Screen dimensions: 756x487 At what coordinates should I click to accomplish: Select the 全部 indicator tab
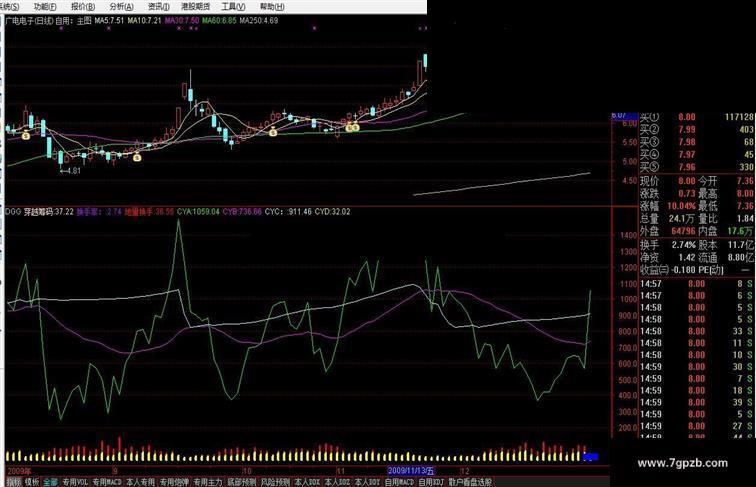pyautogui.click(x=50, y=482)
